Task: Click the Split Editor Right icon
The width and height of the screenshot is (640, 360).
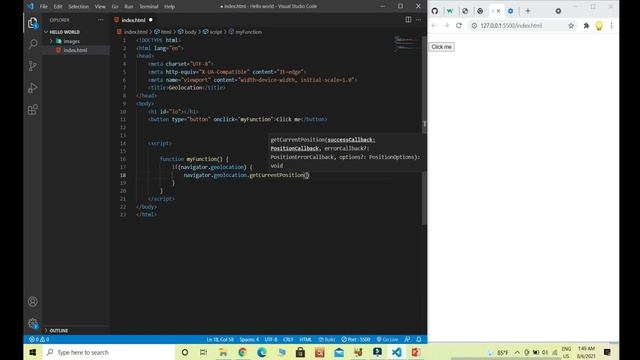Action: point(408,20)
